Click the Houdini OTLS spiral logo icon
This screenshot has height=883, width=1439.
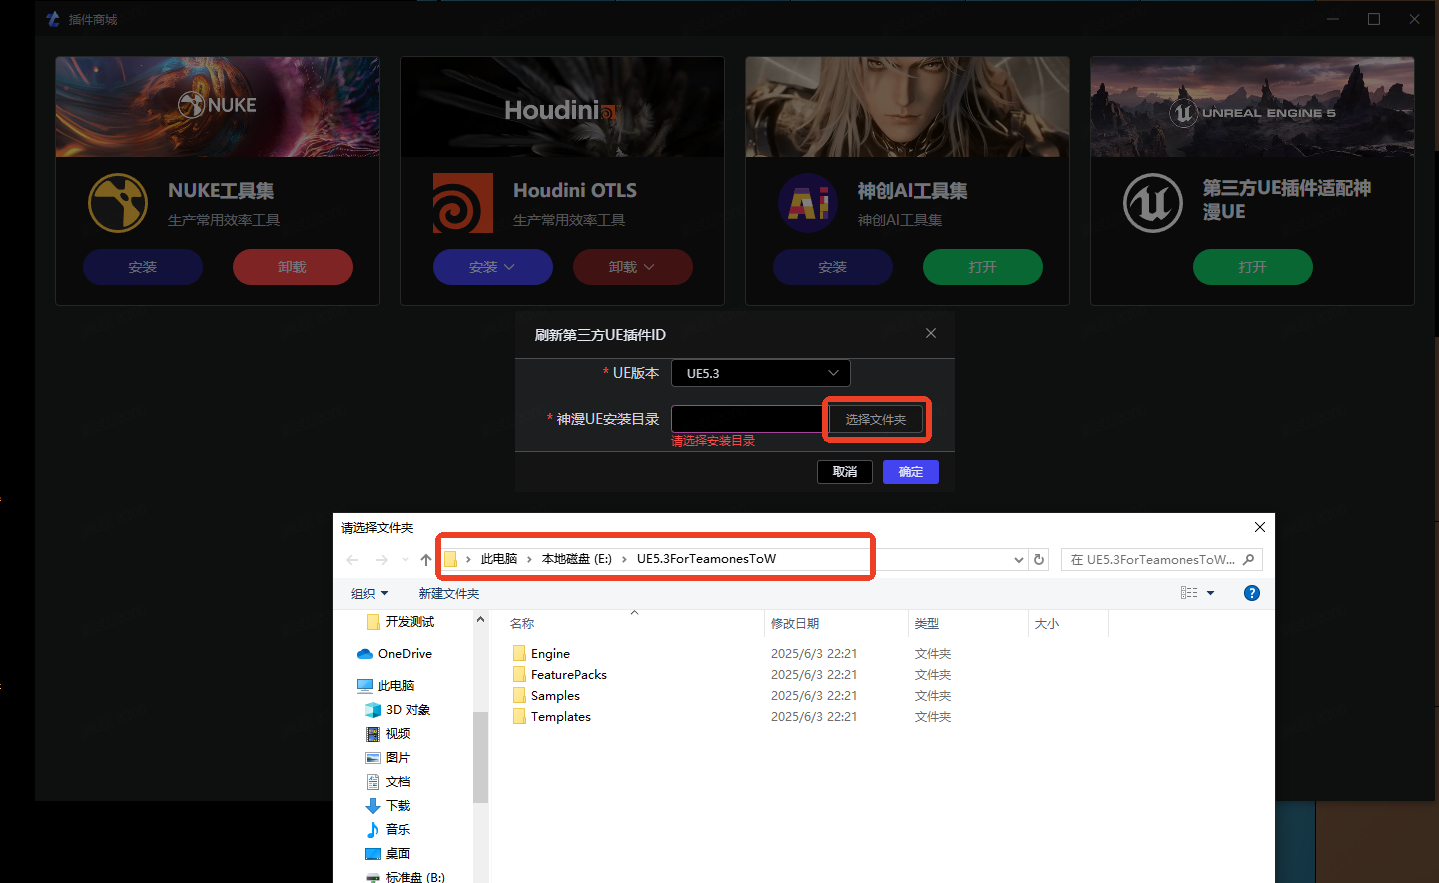tap(463, 203)
